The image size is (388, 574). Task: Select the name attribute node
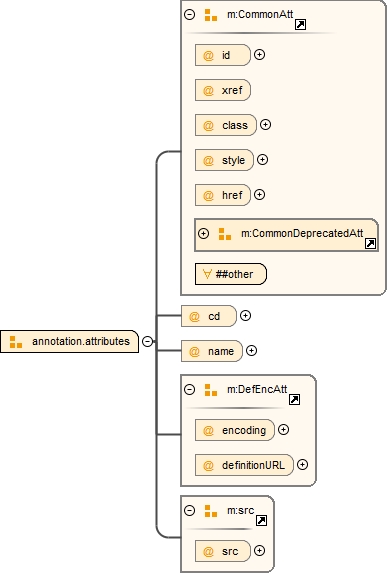click(212, 351)
